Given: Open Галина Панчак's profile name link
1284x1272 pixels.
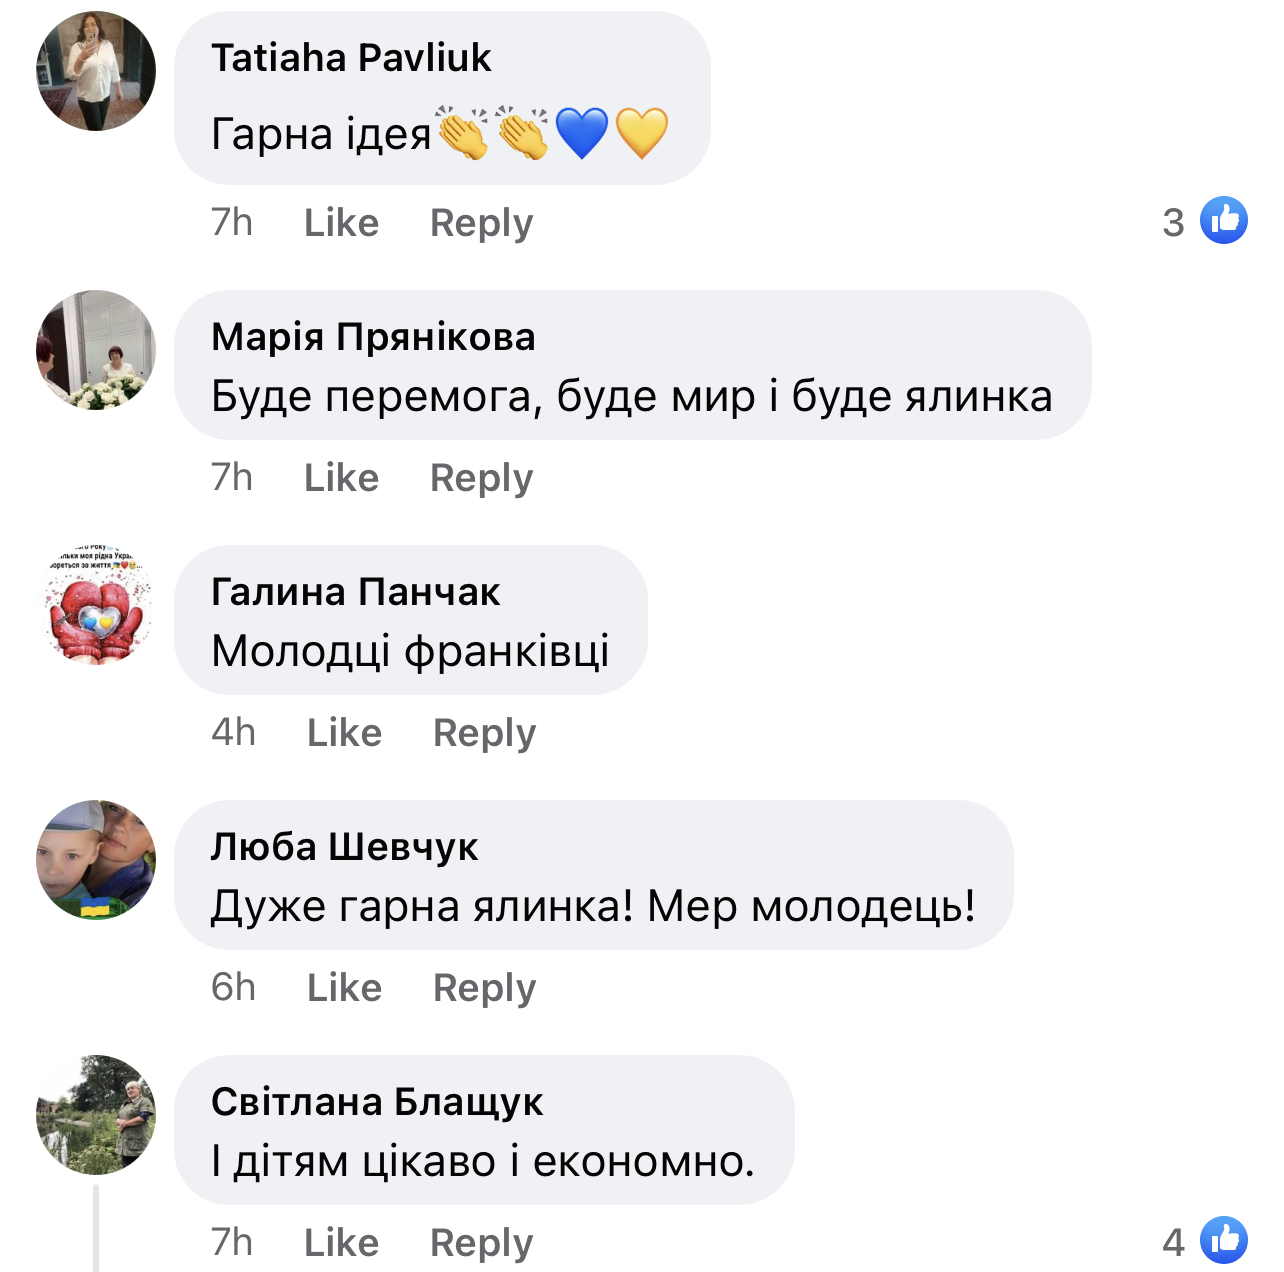Looking at the screenshot, I should pyautogui.click(x=355, y=592).
